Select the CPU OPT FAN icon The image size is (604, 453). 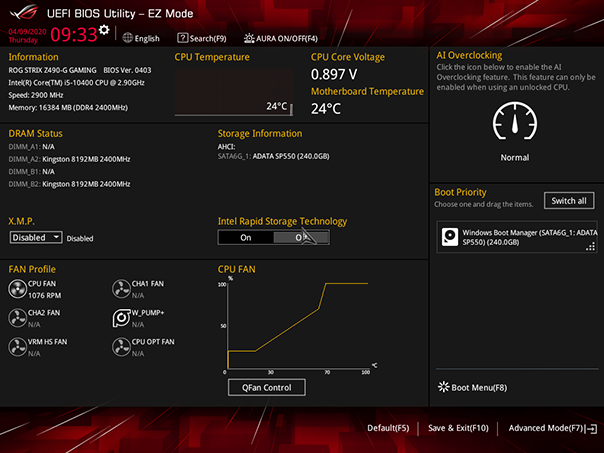pos(121,347)
